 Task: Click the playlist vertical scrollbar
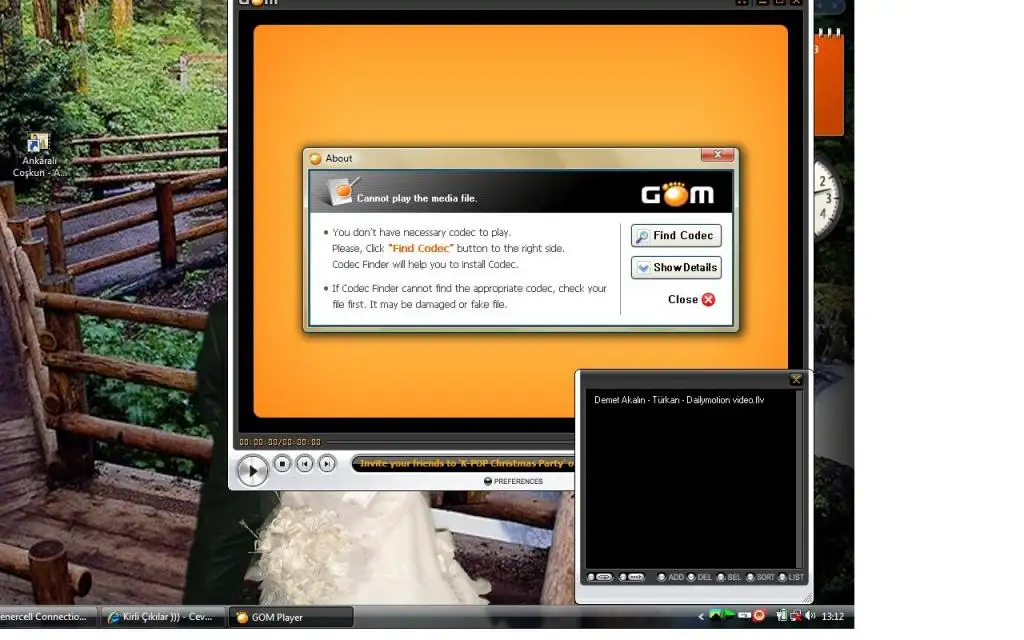coord(799,479)
